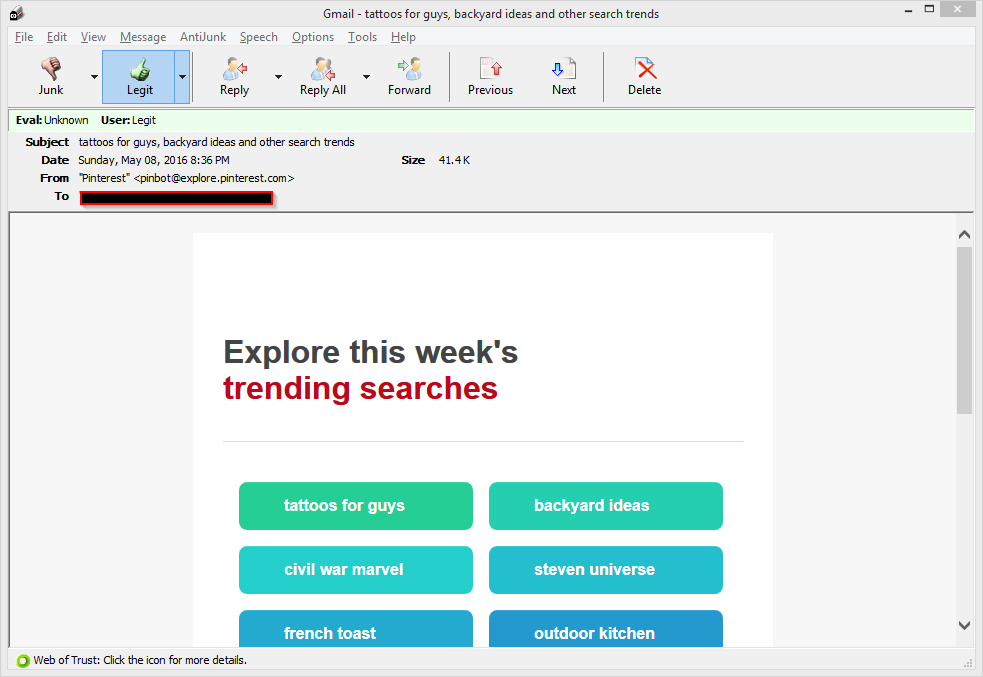This screenshot has width=983, height=677.
Task: Click the 'civil war marvel' button
Action: 355,570
